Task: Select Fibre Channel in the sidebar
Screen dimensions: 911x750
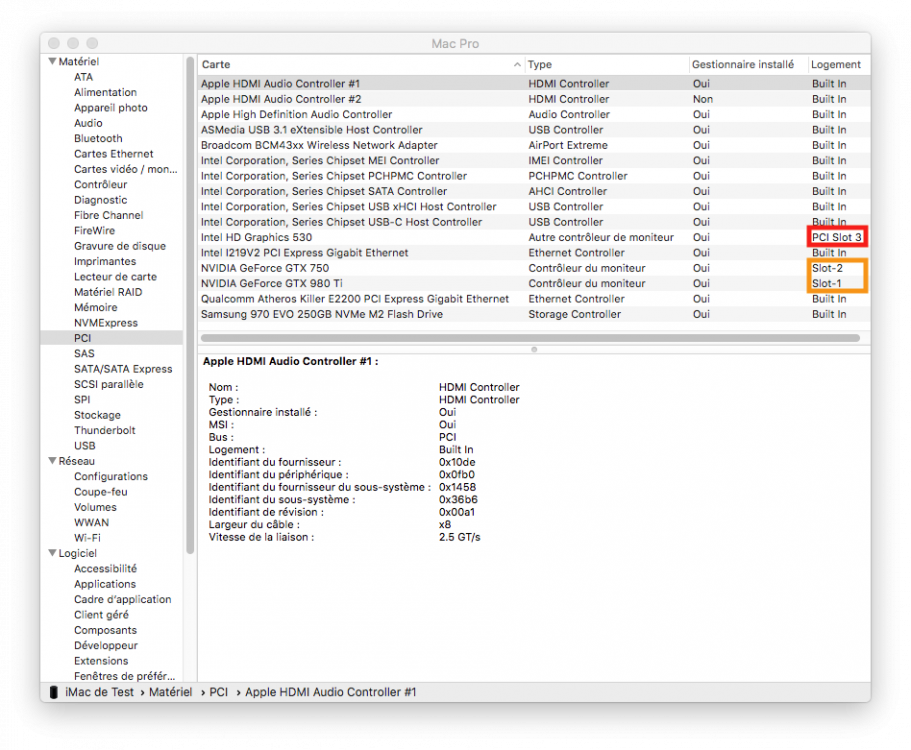Action: click(108, 215)
